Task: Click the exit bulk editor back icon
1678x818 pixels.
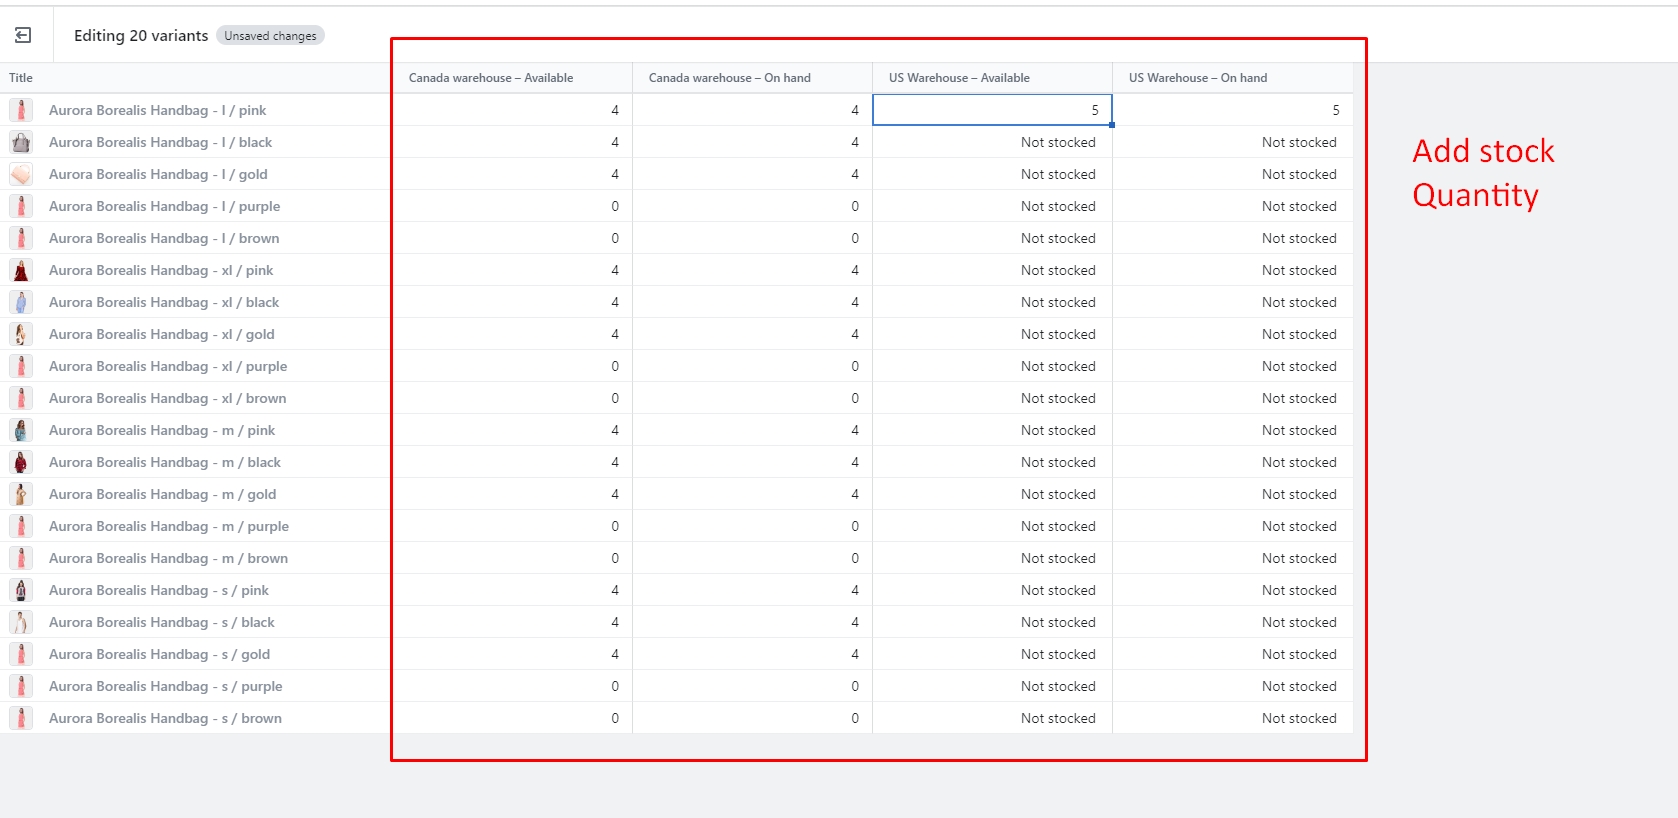Action: click(23, 36)
